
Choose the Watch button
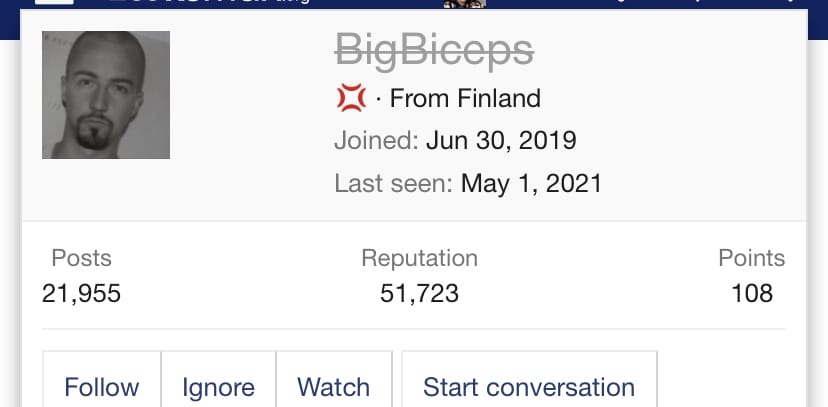click(x=334, y=387)
